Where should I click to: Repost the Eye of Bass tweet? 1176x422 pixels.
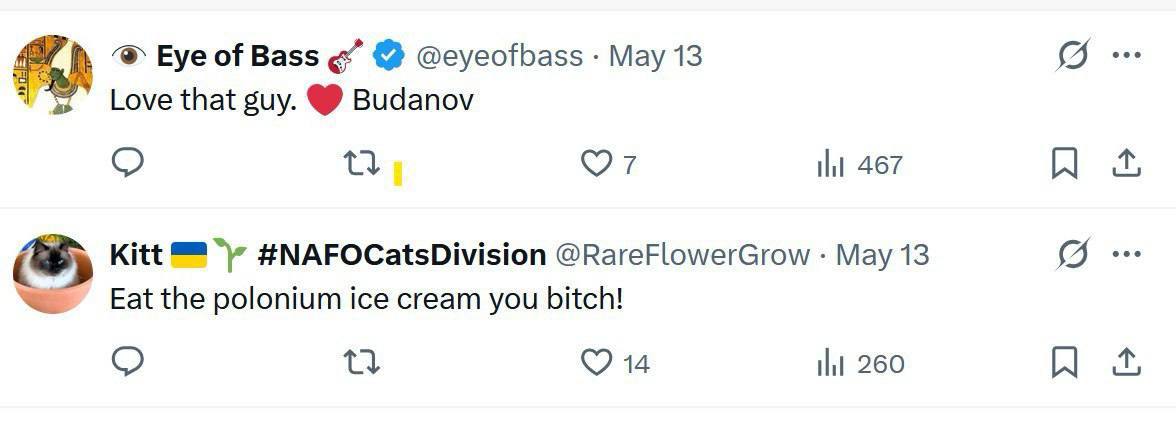[x=361, y=162]
